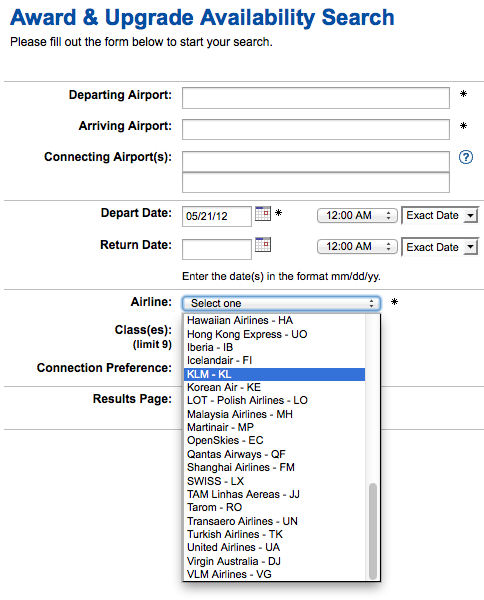Open the return time 12:00 AM dropdown
Image resolution: width=484 pixels, height=600 pixels.
(357, 246)
